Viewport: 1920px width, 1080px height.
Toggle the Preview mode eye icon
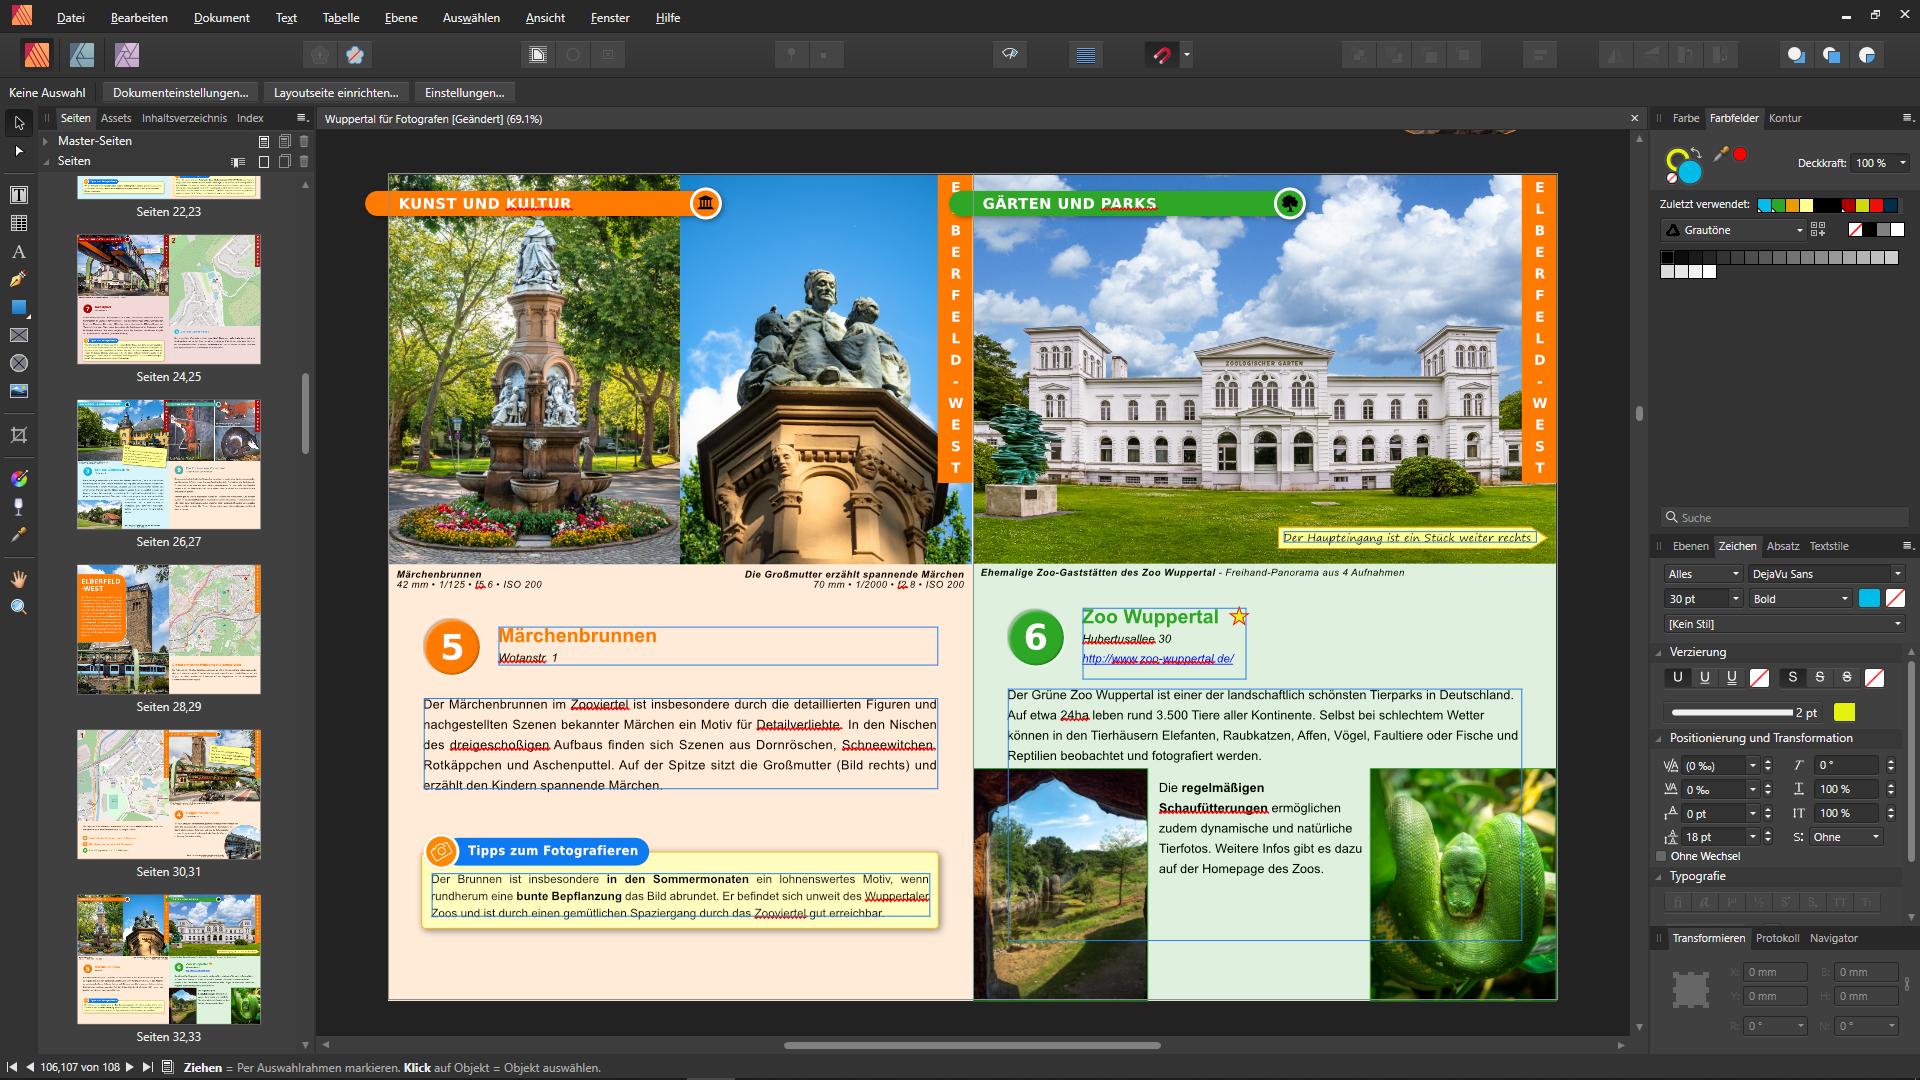pos(1010,54)
